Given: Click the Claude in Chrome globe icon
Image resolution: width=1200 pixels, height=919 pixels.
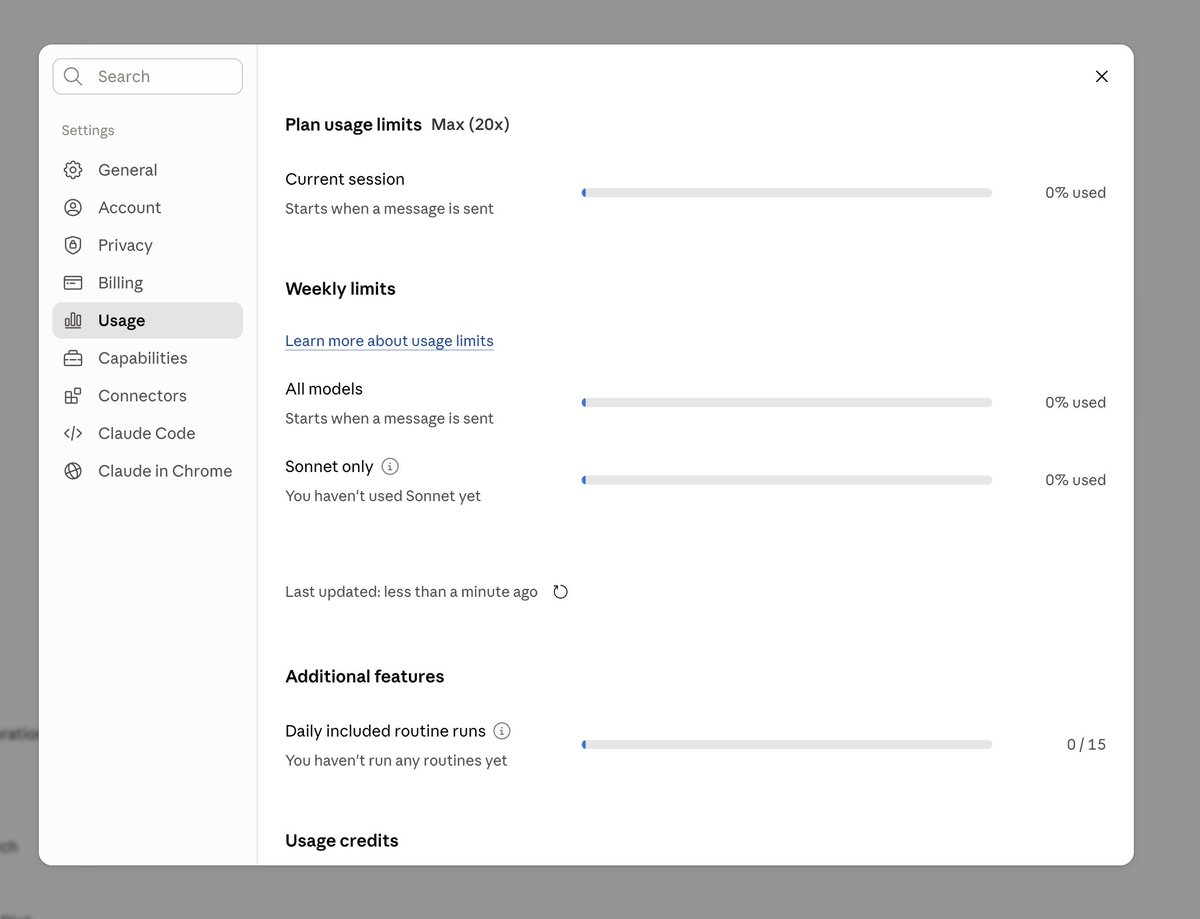Looking at the screenshot, I should (x=73, y=471).
